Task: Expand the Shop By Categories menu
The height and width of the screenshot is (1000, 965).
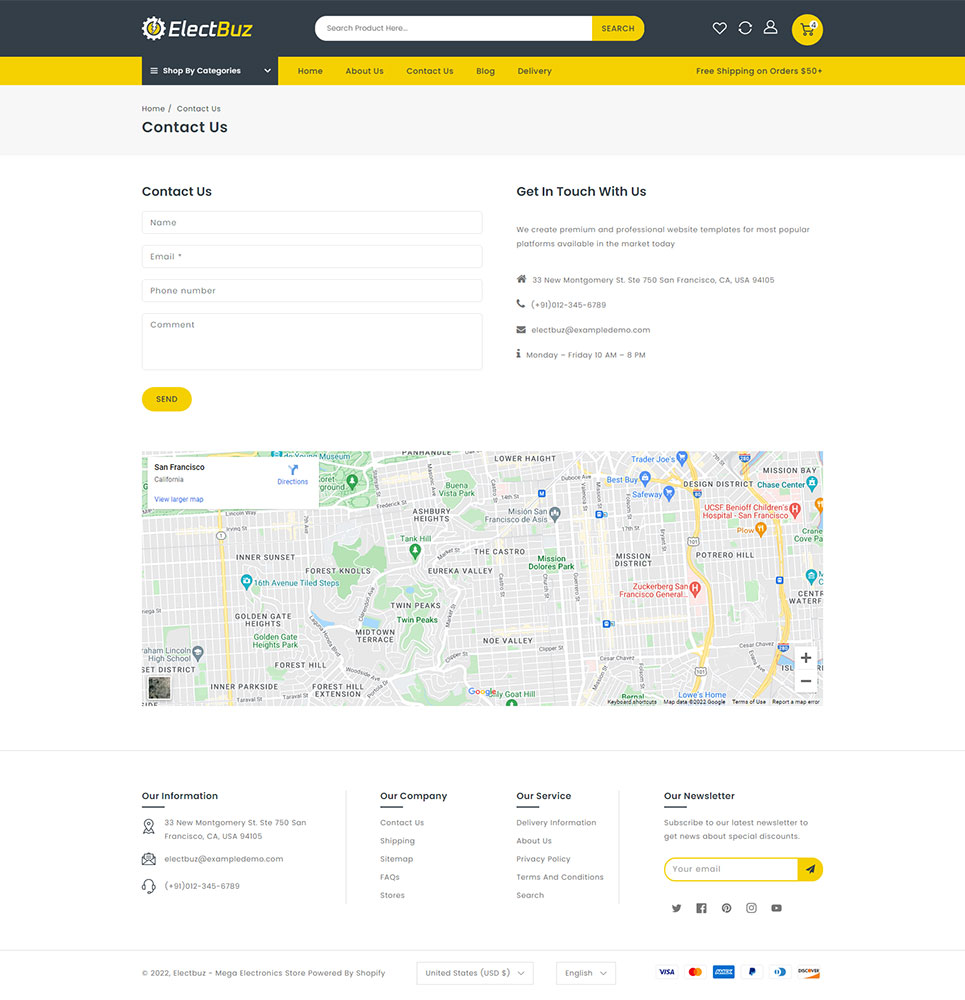Action: 210,71
